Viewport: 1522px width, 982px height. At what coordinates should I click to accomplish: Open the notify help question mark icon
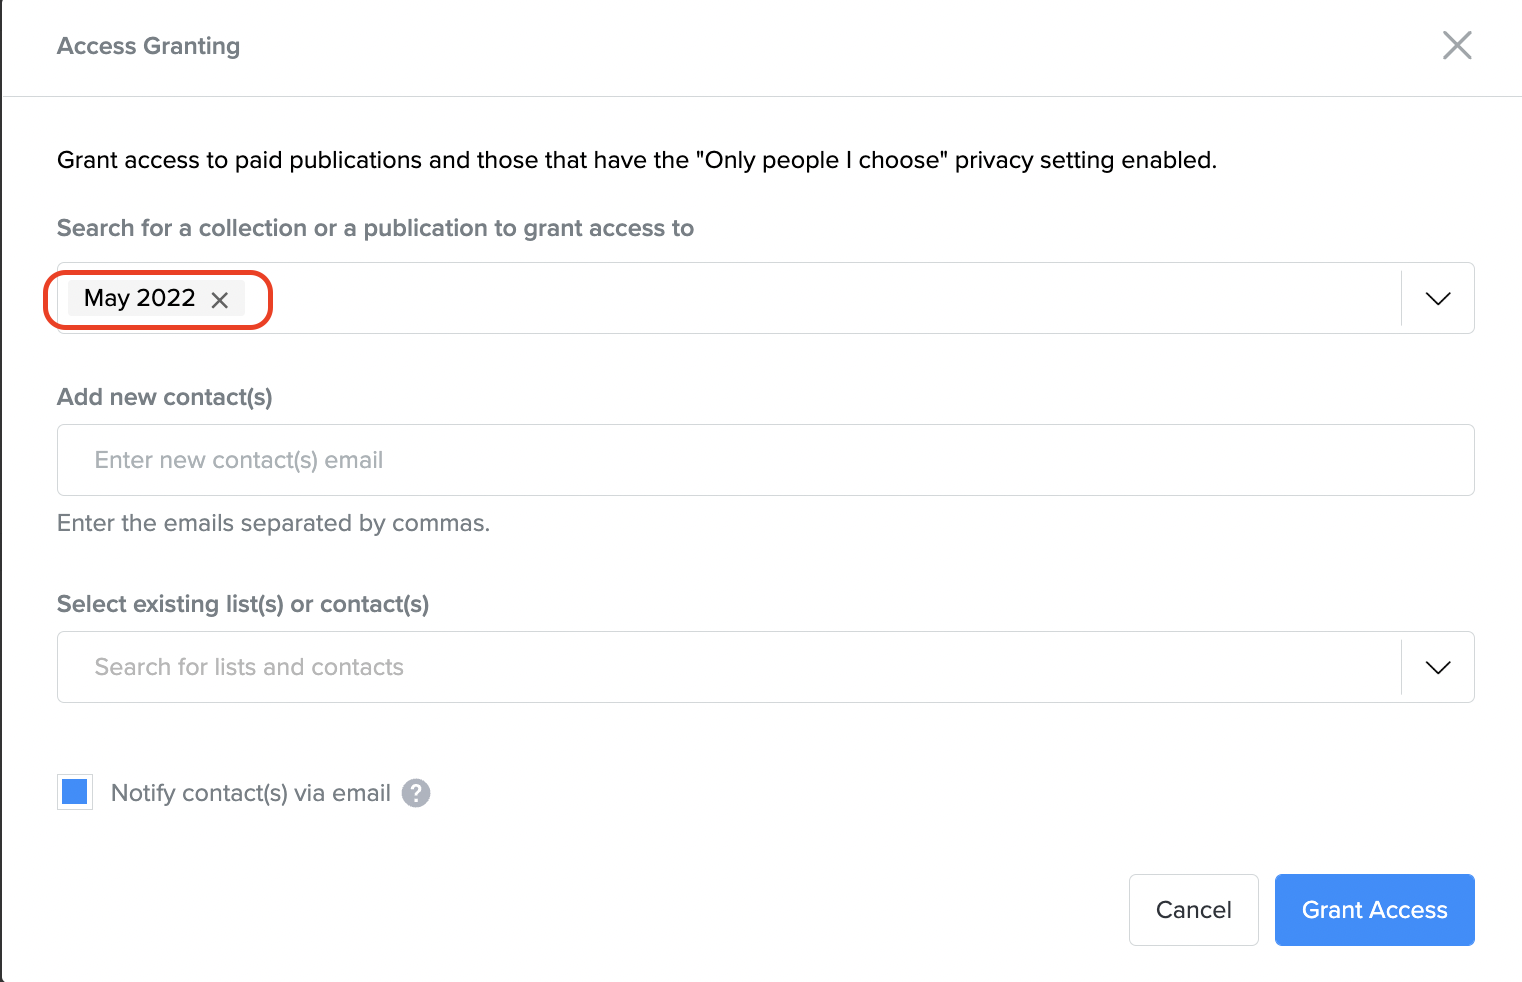tap(416, 793)
